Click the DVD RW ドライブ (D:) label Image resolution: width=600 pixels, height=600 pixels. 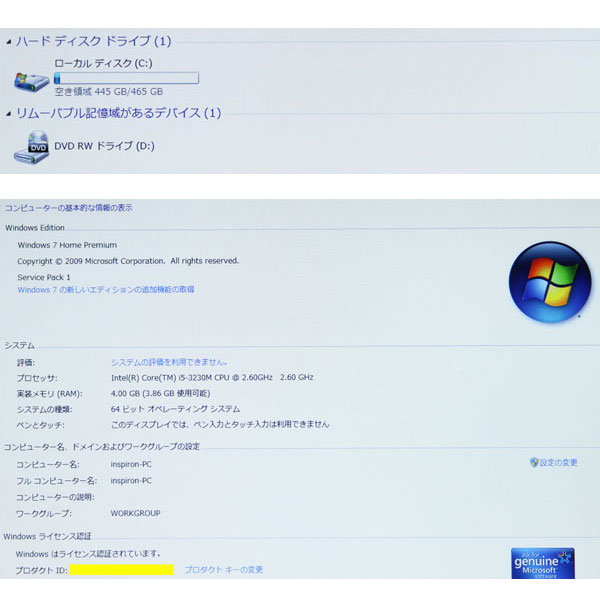click(104, 146)
